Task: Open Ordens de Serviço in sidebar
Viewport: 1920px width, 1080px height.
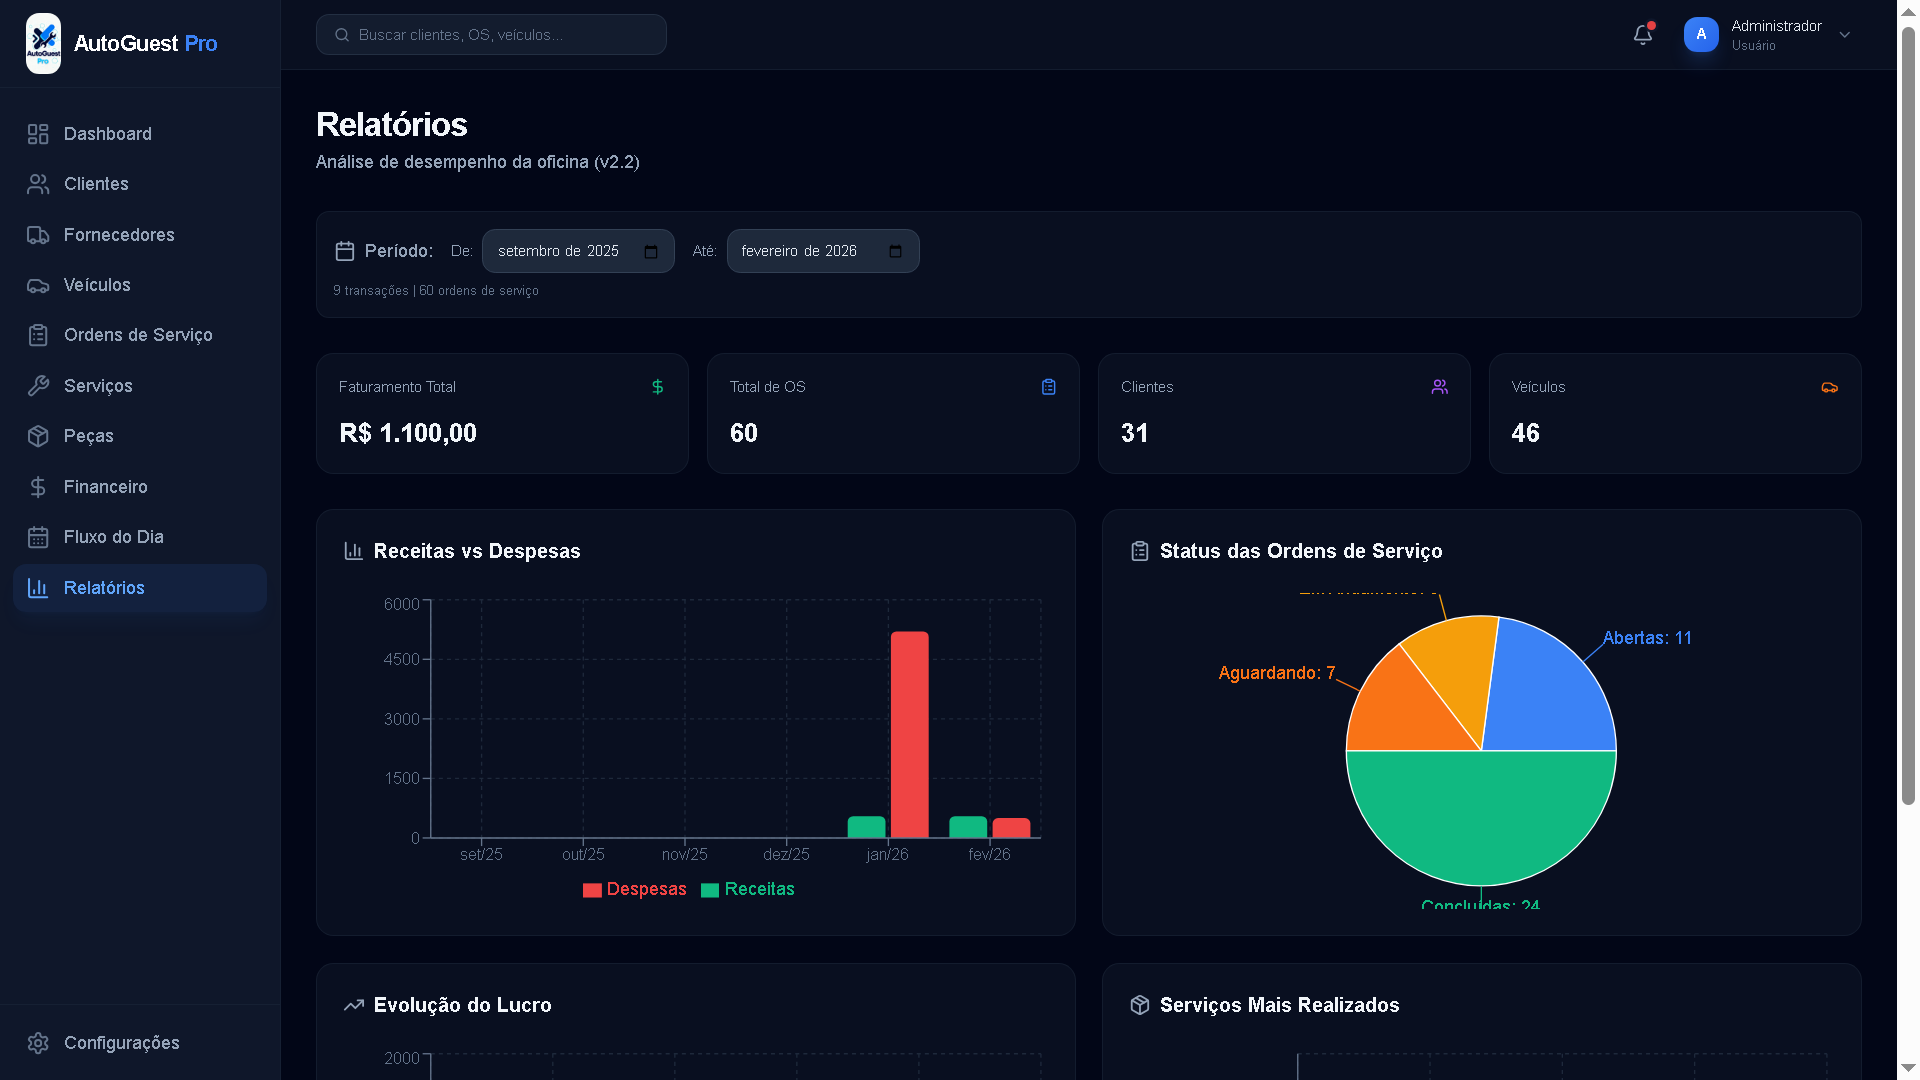Action: 138,335
